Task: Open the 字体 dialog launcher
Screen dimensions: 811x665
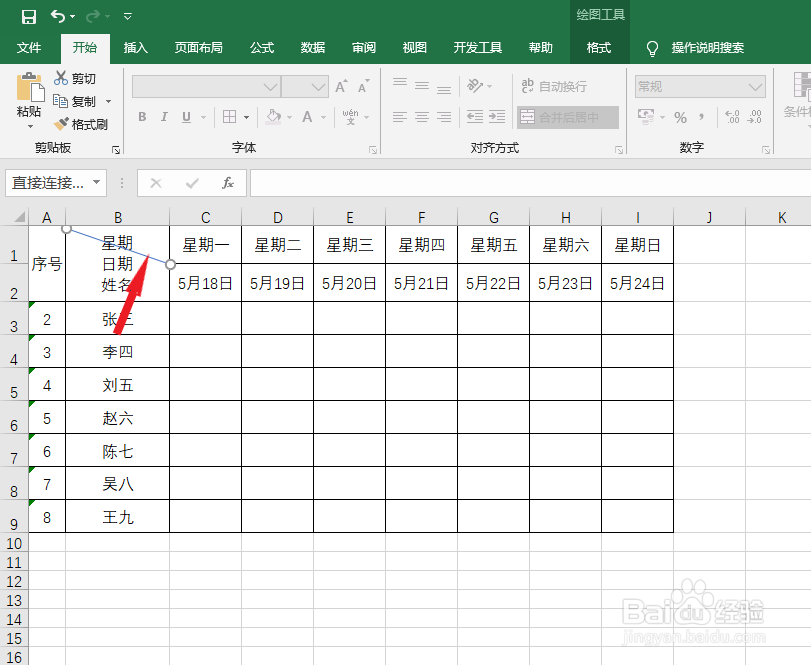Action: 373,150
